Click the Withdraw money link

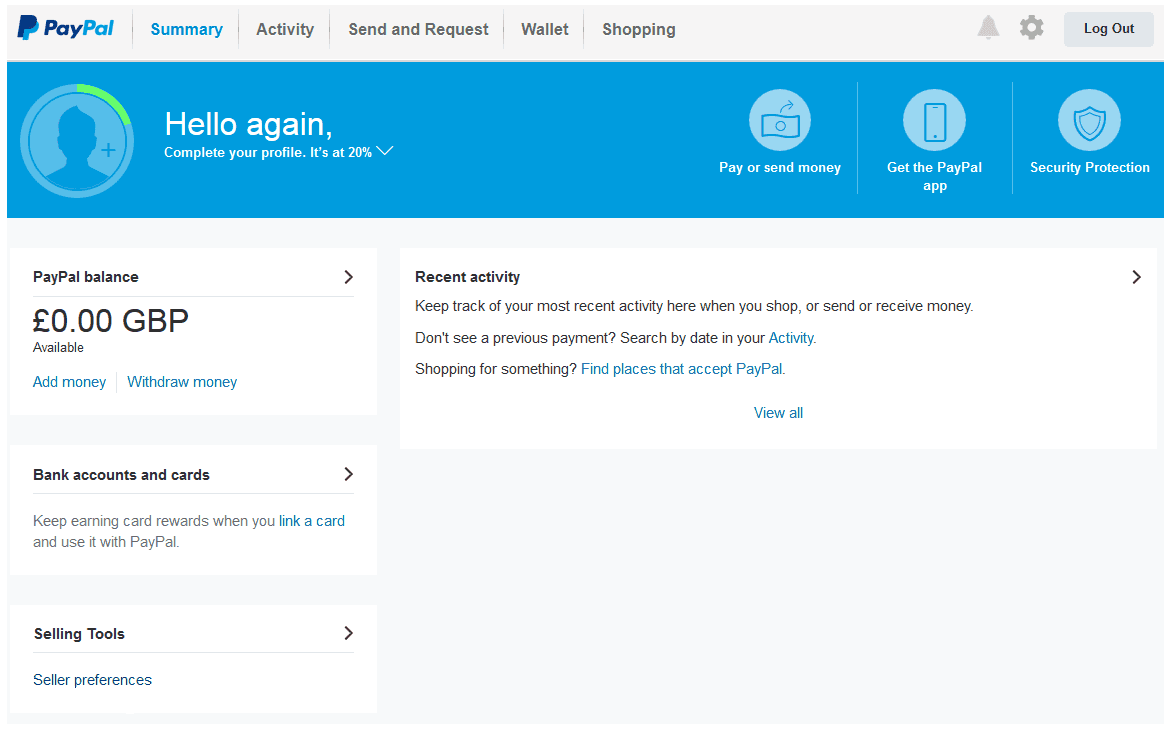tap(182, 382)
